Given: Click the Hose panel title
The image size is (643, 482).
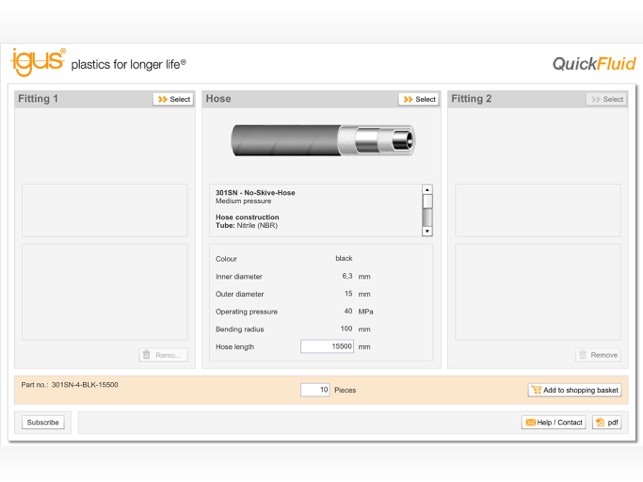Looking at the screenshot, I should coord(218,99).
